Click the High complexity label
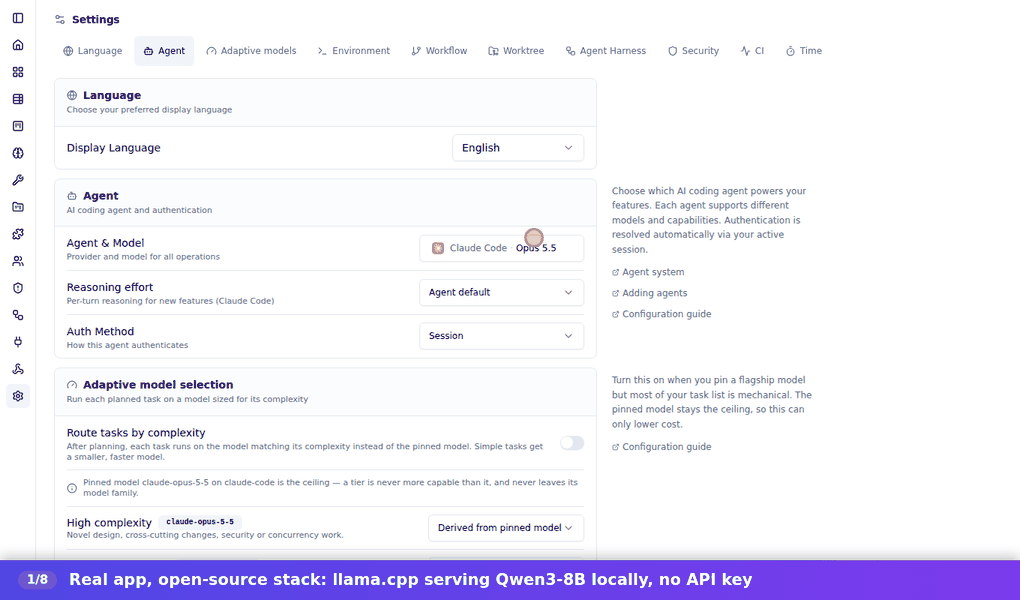The height and width of the screenshot is (600, 1020). pyautogui.click(x=109, y=523)
